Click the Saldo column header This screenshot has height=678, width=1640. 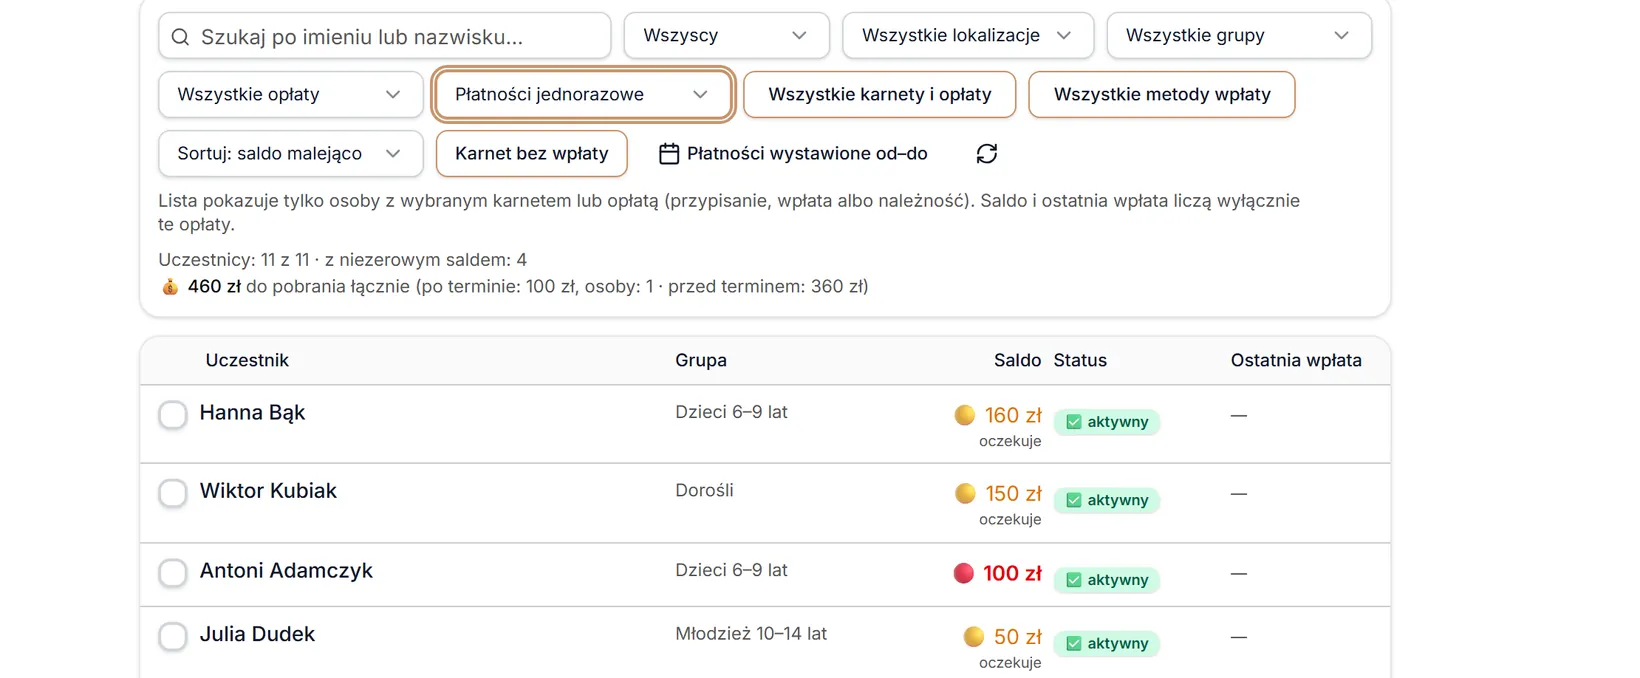1017,360
